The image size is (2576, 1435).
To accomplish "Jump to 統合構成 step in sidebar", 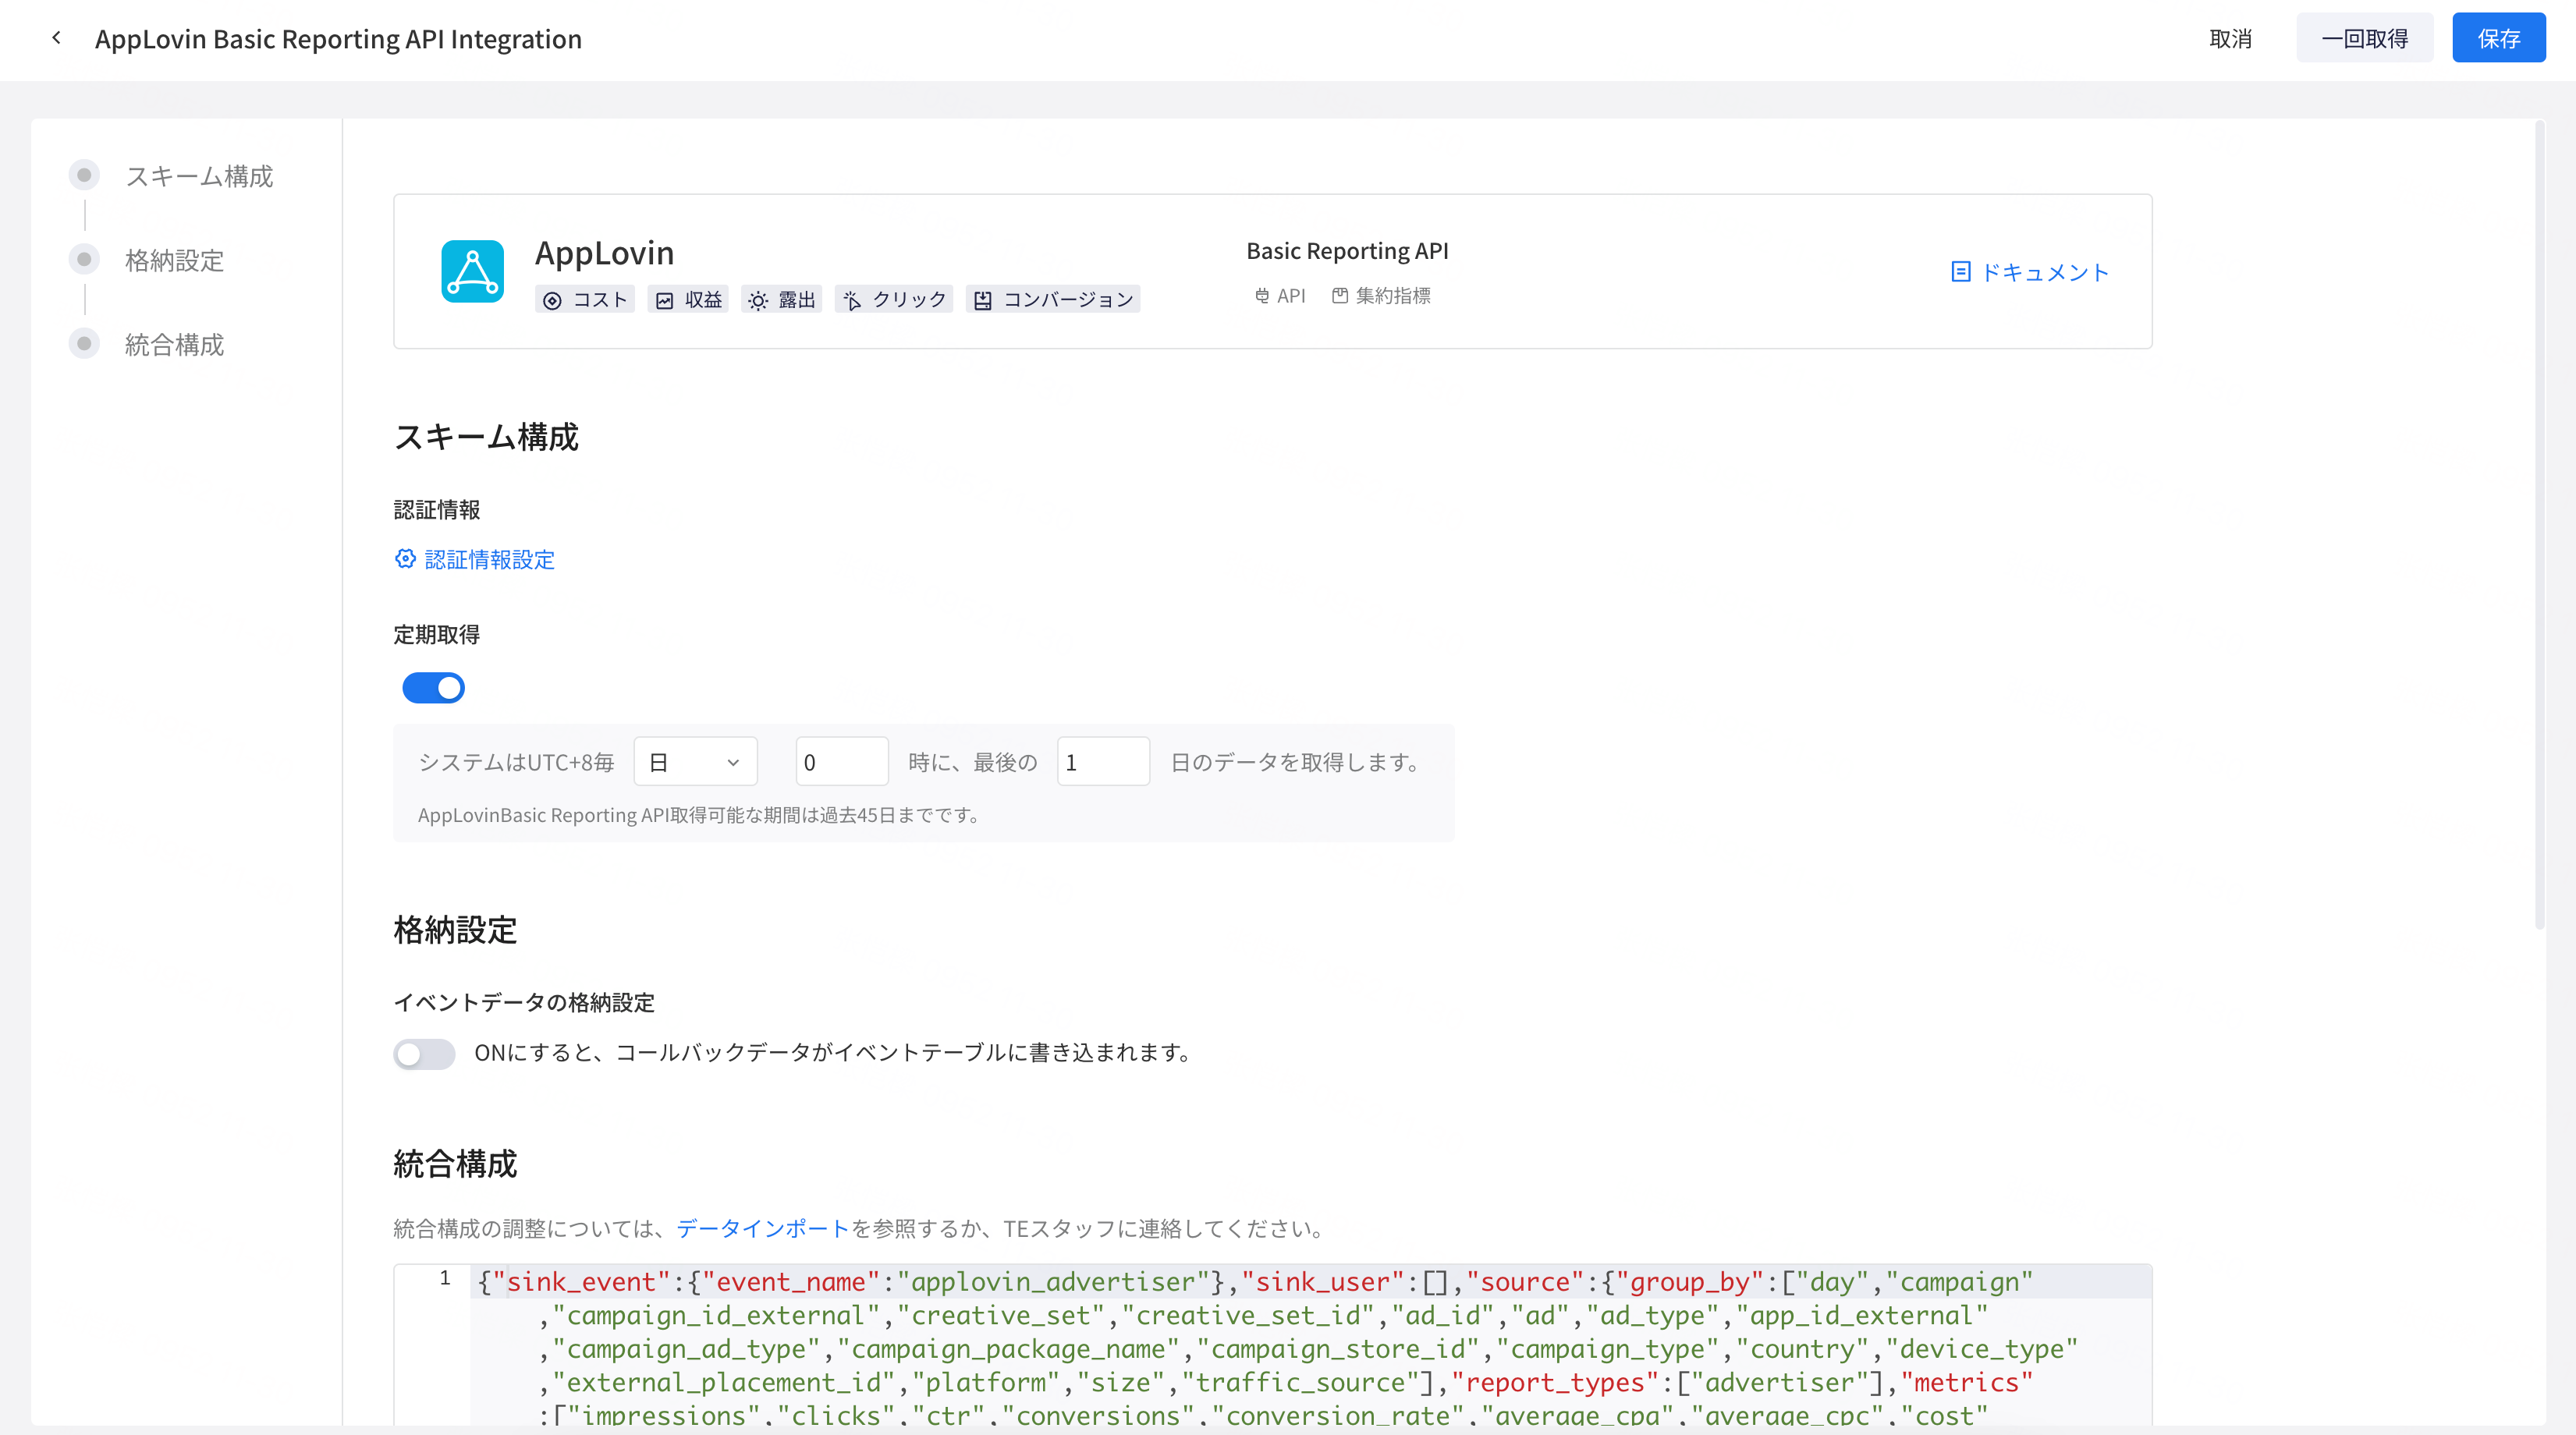I will 174,345.
